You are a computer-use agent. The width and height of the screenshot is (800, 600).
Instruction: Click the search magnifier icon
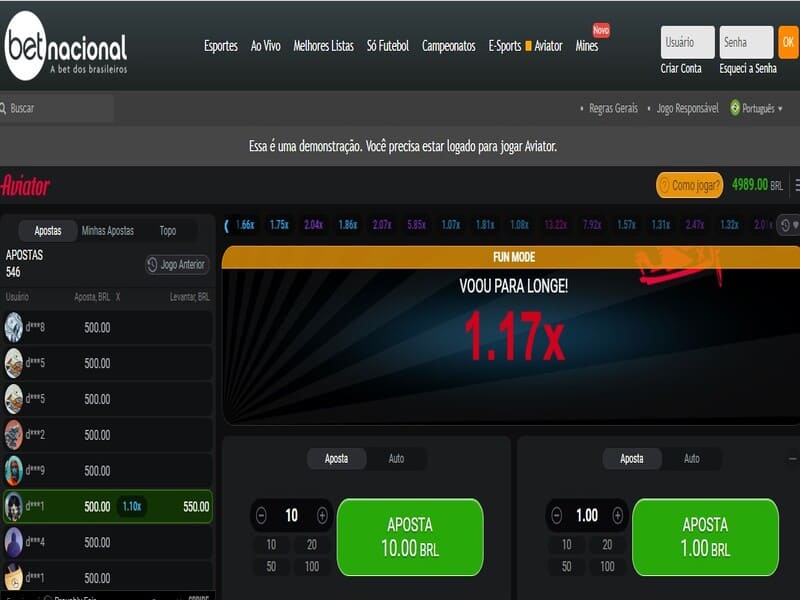click(x=4, y=108)
